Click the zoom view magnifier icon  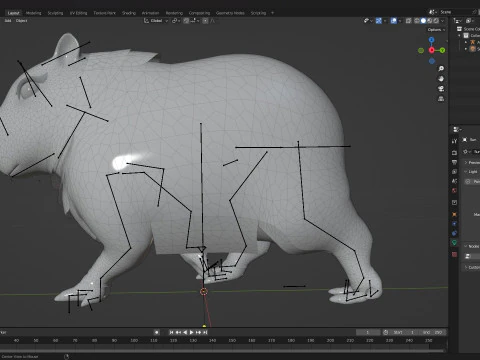[441, 69]
